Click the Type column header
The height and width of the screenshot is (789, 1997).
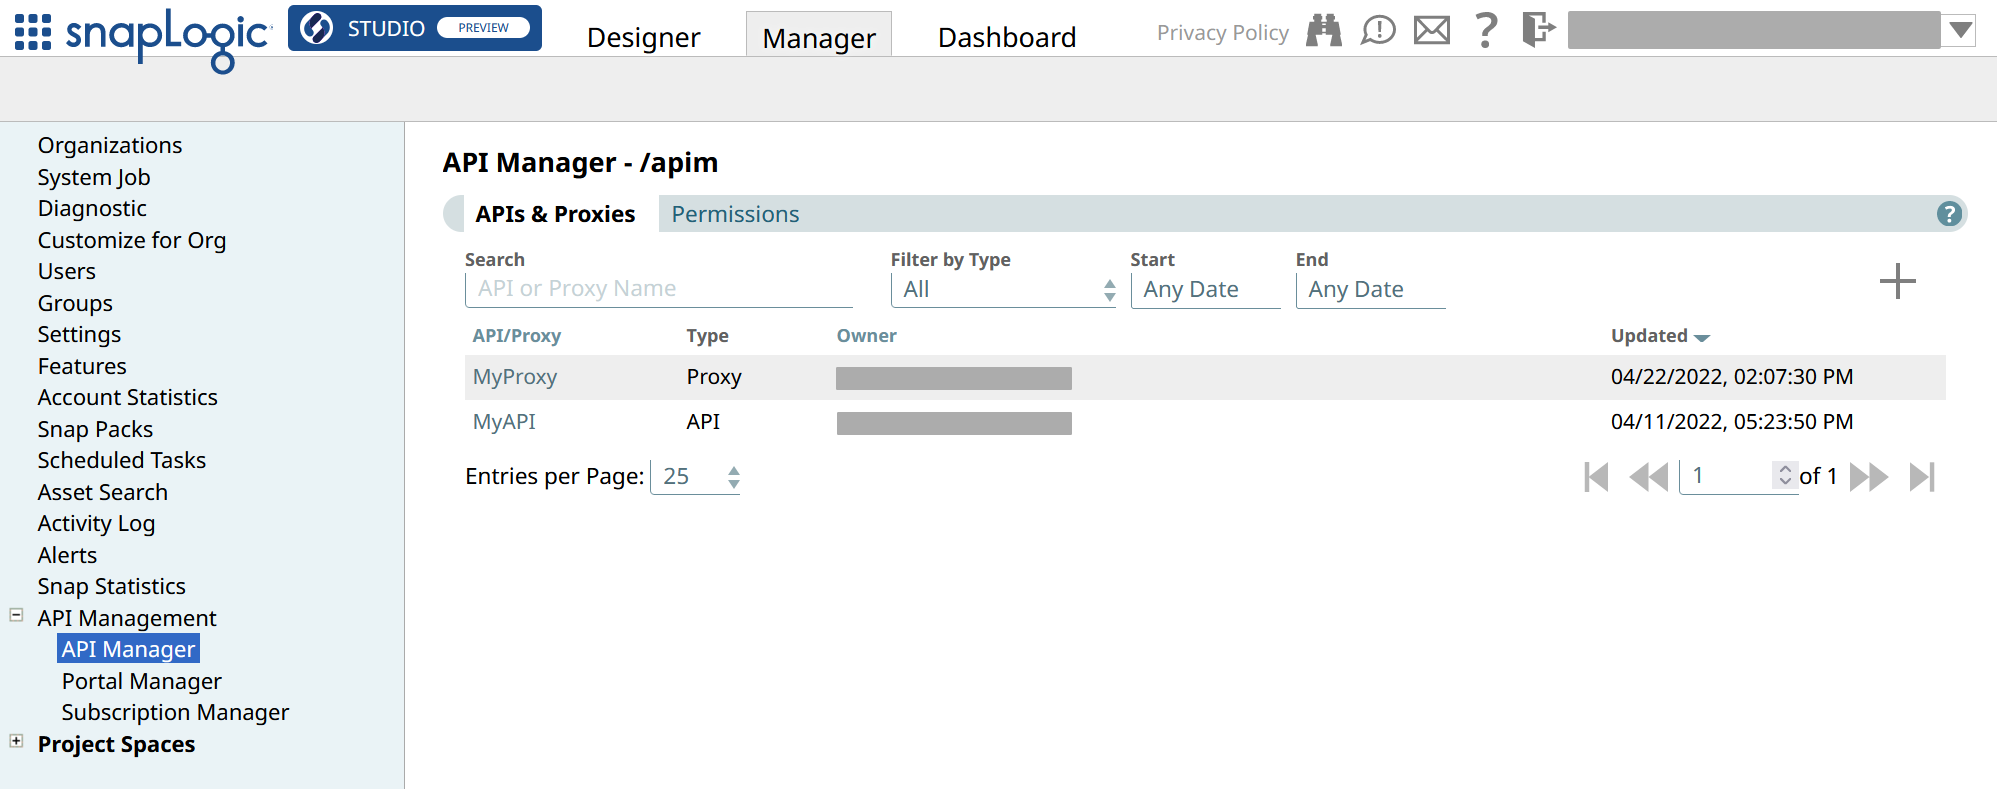(707, 336)
